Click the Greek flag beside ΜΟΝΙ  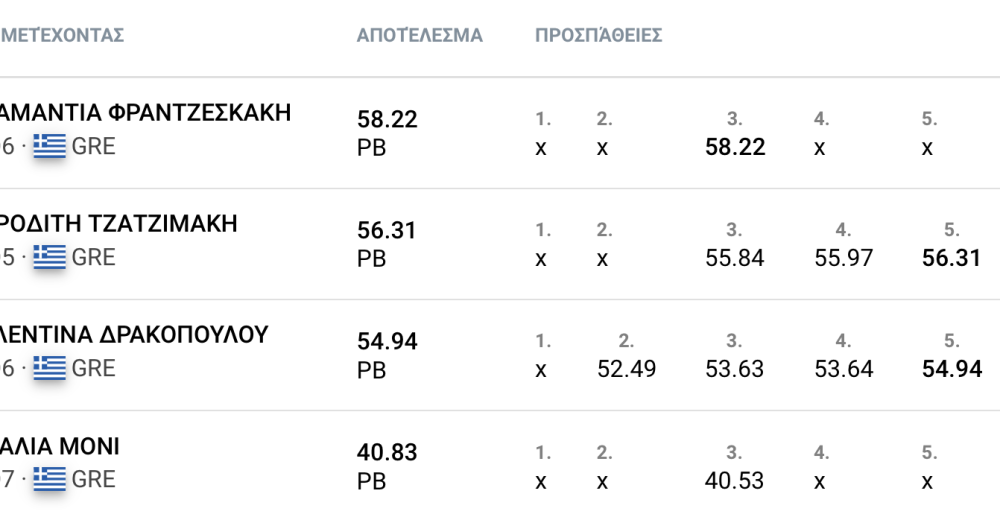click(49, 479)
